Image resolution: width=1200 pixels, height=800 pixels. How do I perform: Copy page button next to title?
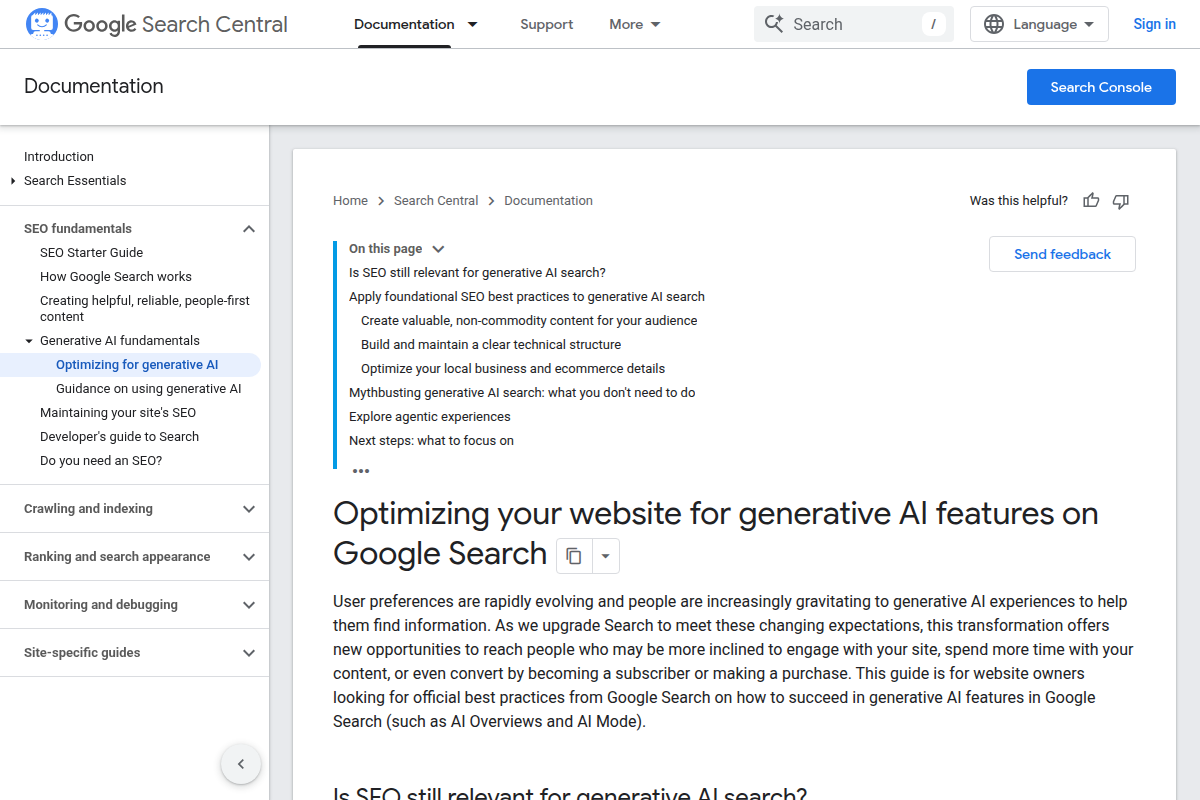(x=574, y=556)
